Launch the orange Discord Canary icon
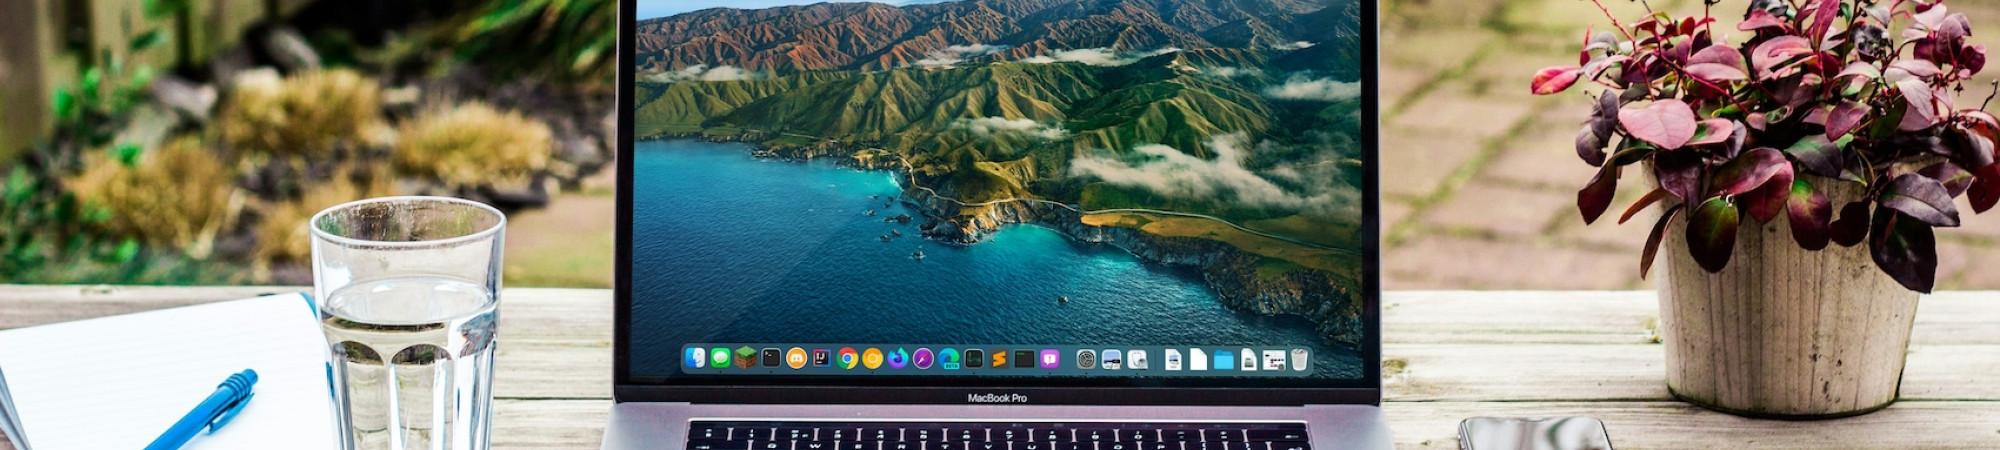Screen dimensions: 2000x450 pyautogui.click(x=796, y=358)
